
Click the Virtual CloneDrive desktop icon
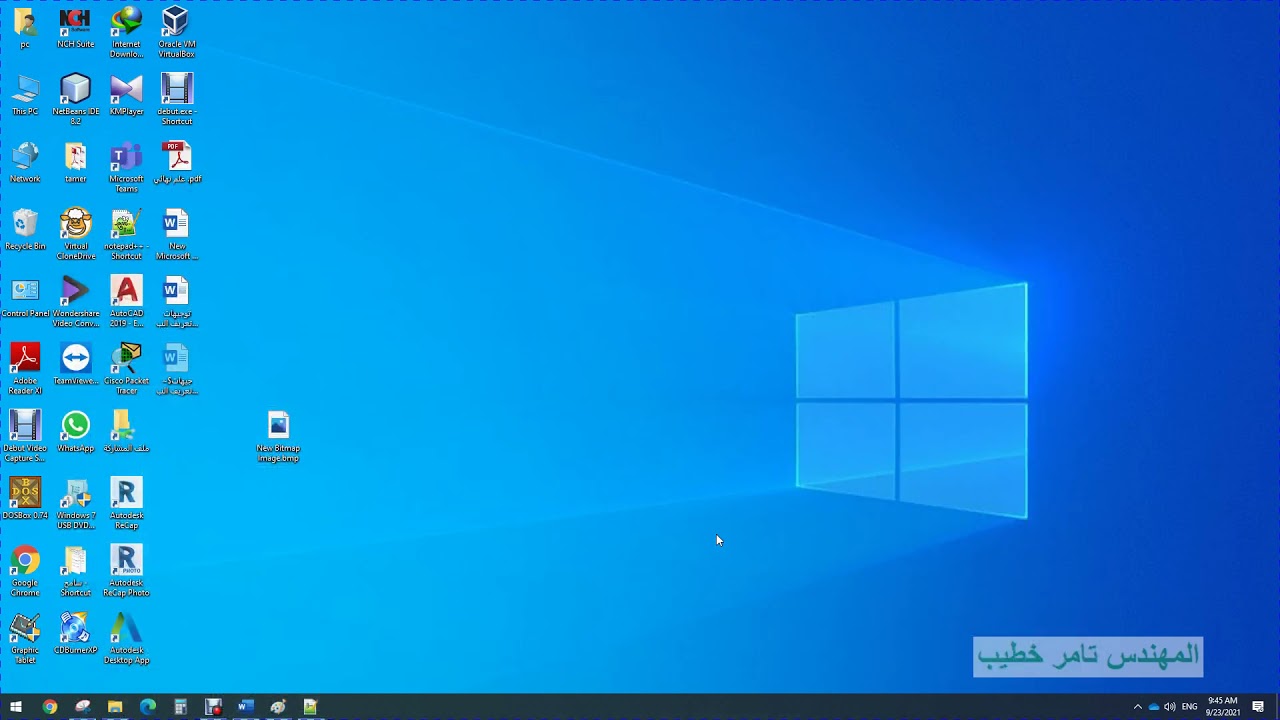[x=75, y=235]
